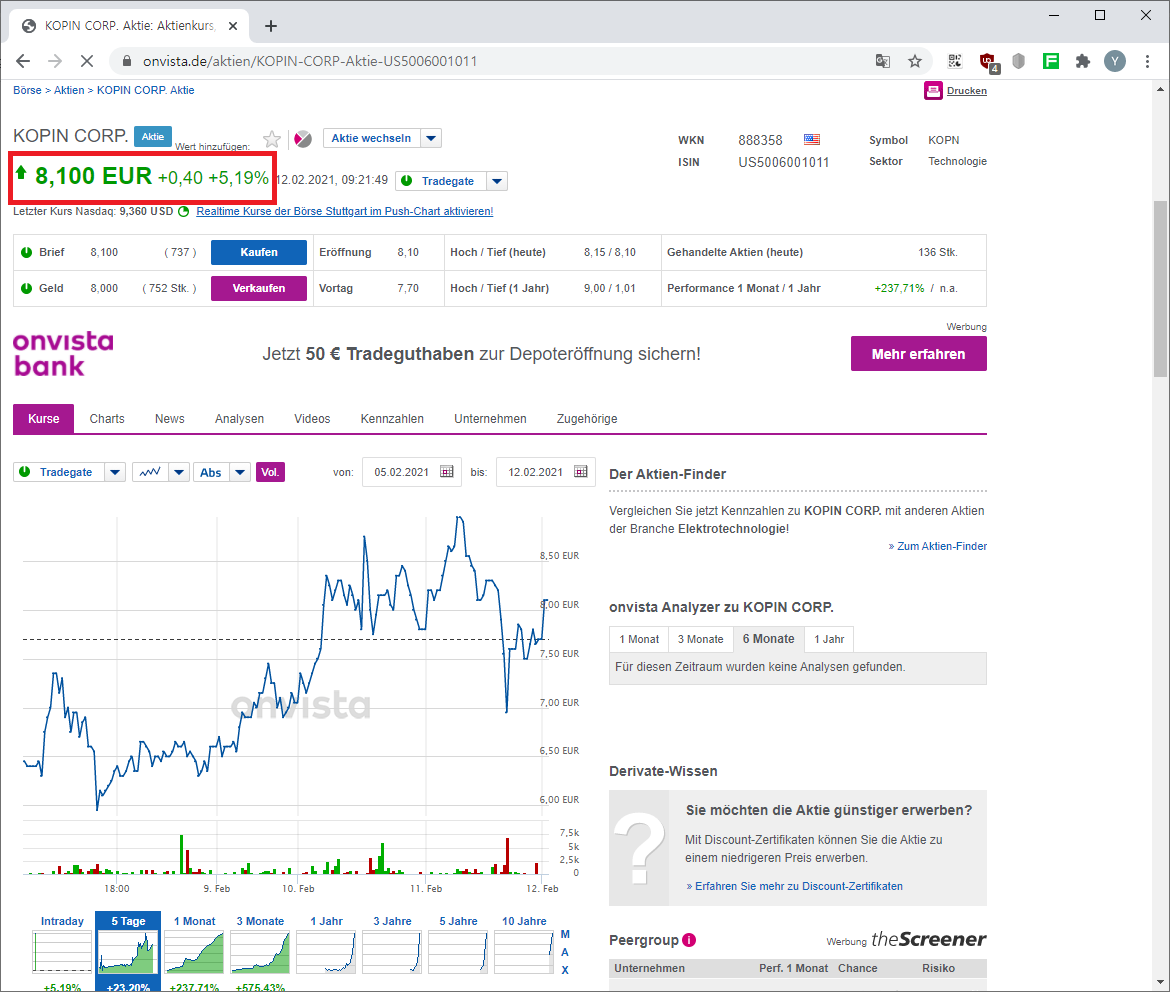Click the Börse breadcrumb link
This screenshot has width=1170, height=992.
click(x=28, y=90)
